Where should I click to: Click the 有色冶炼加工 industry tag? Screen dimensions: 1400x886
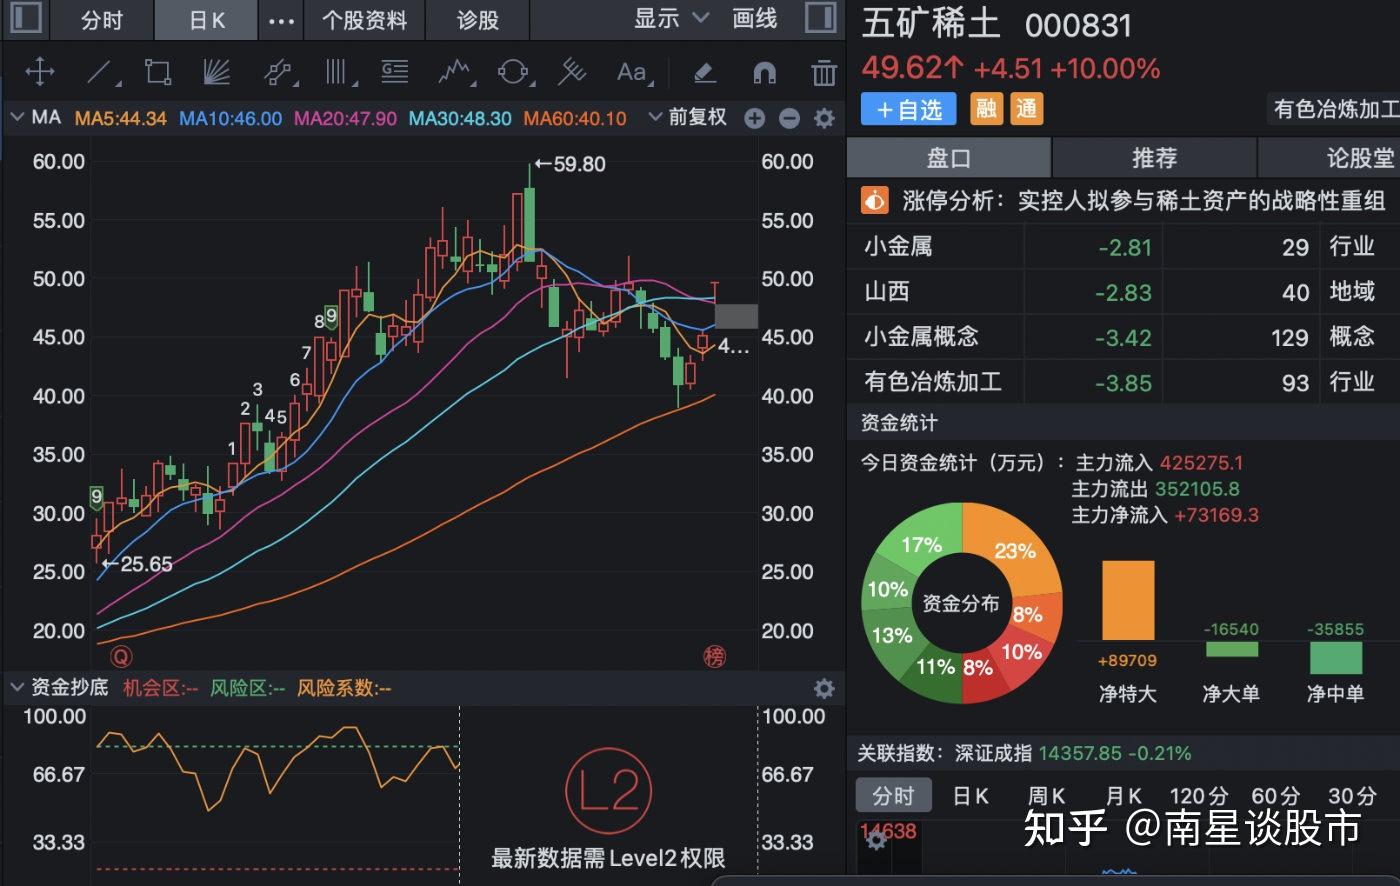1334,109
